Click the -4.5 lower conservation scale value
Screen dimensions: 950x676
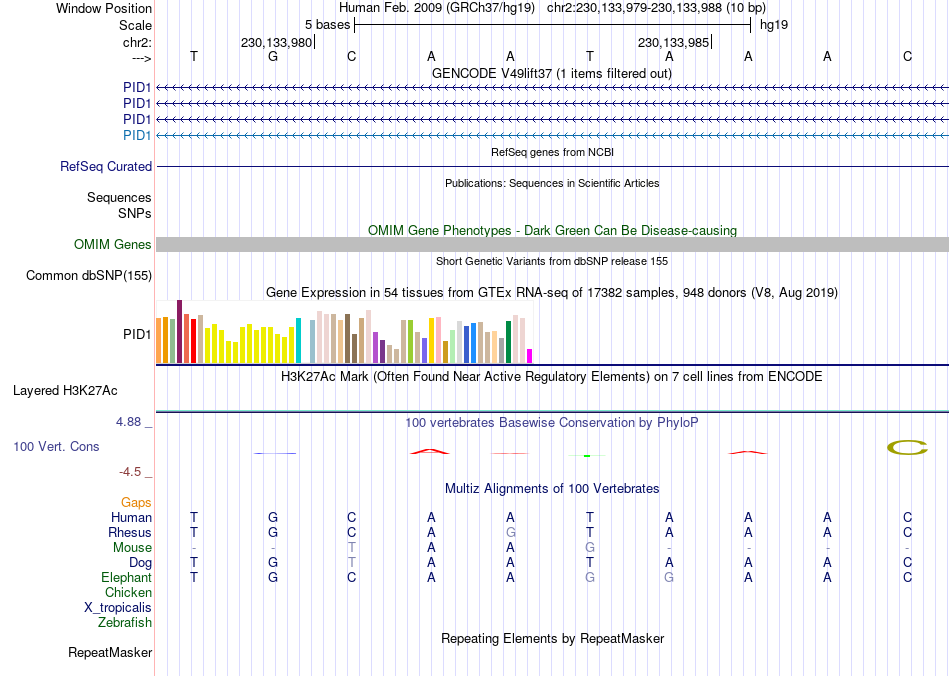(130, 472)
